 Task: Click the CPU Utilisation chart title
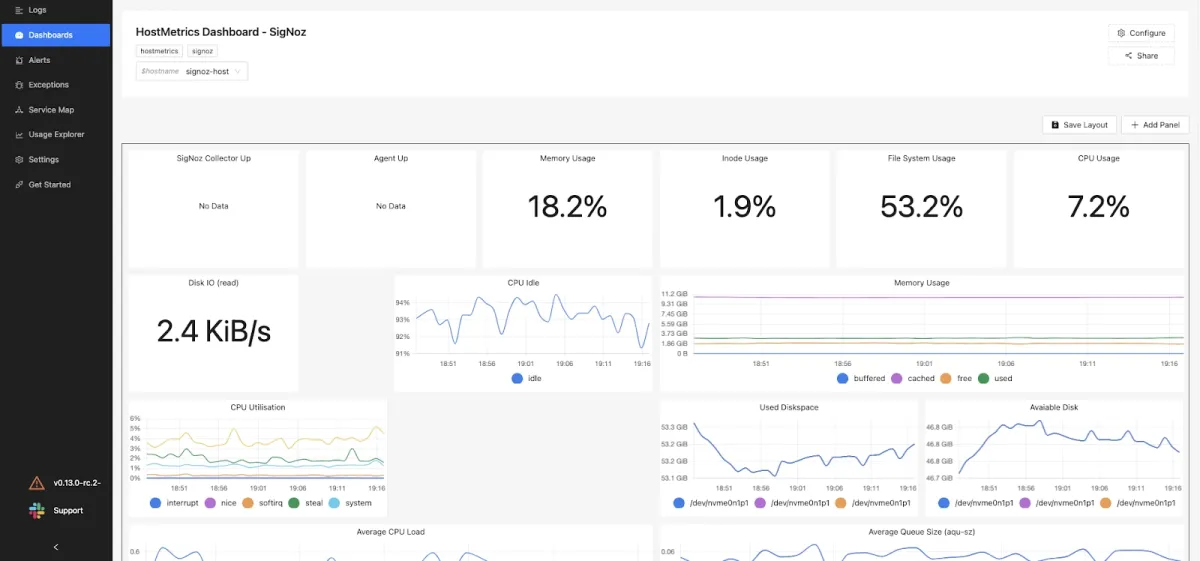pos(258,407)
